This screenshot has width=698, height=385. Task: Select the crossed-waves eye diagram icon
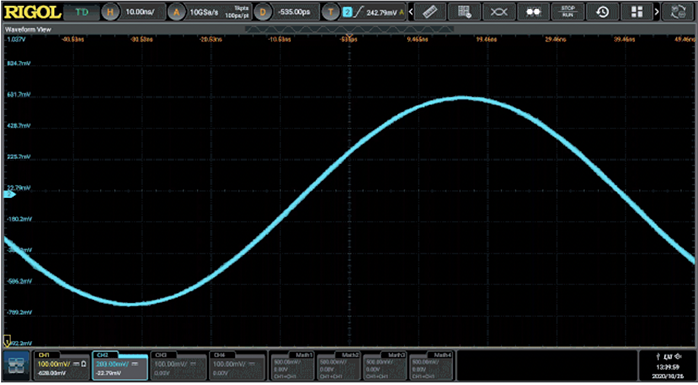pos(499,12)
